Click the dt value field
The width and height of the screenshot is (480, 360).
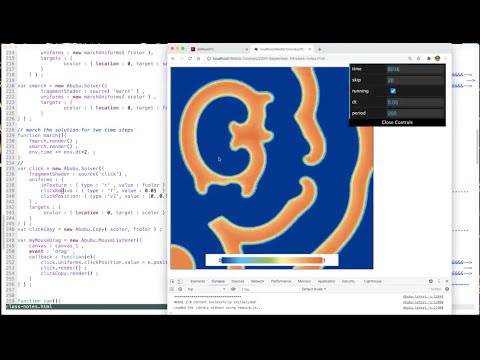pyautogui.click(x=415, y=102)
